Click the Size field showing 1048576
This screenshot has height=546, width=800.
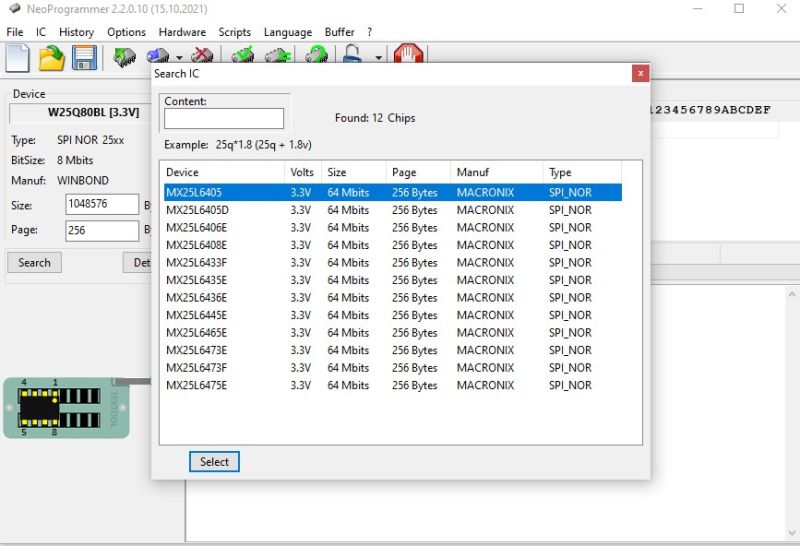(x=102, y=205)
